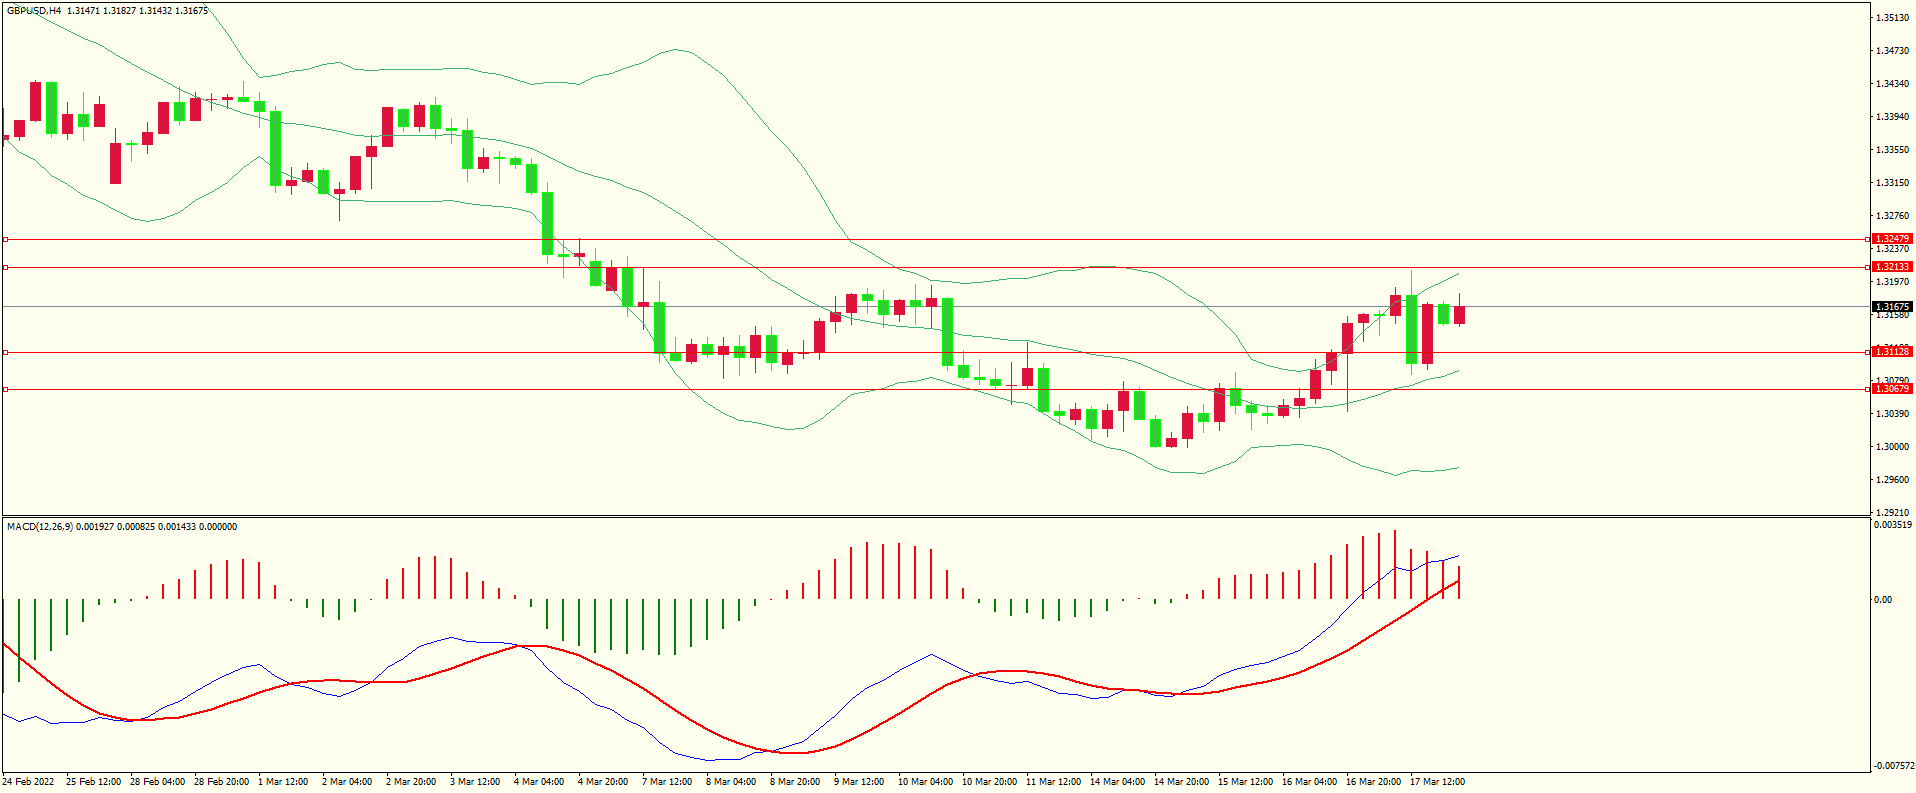The height and width of the screenshot is (793, 1916).
Task: Click the 1.31970 price scale value
Action: click(1892, 282)
